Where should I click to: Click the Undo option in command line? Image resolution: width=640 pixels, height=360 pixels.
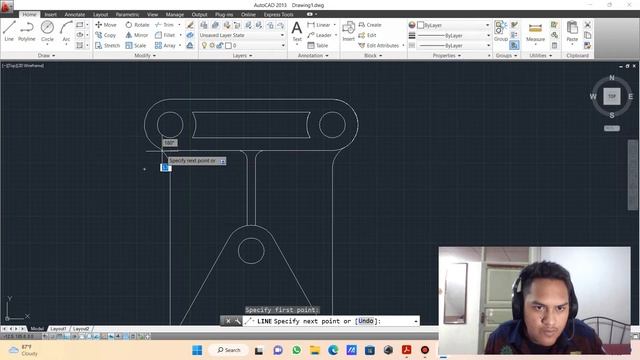[x=366, y=321]
